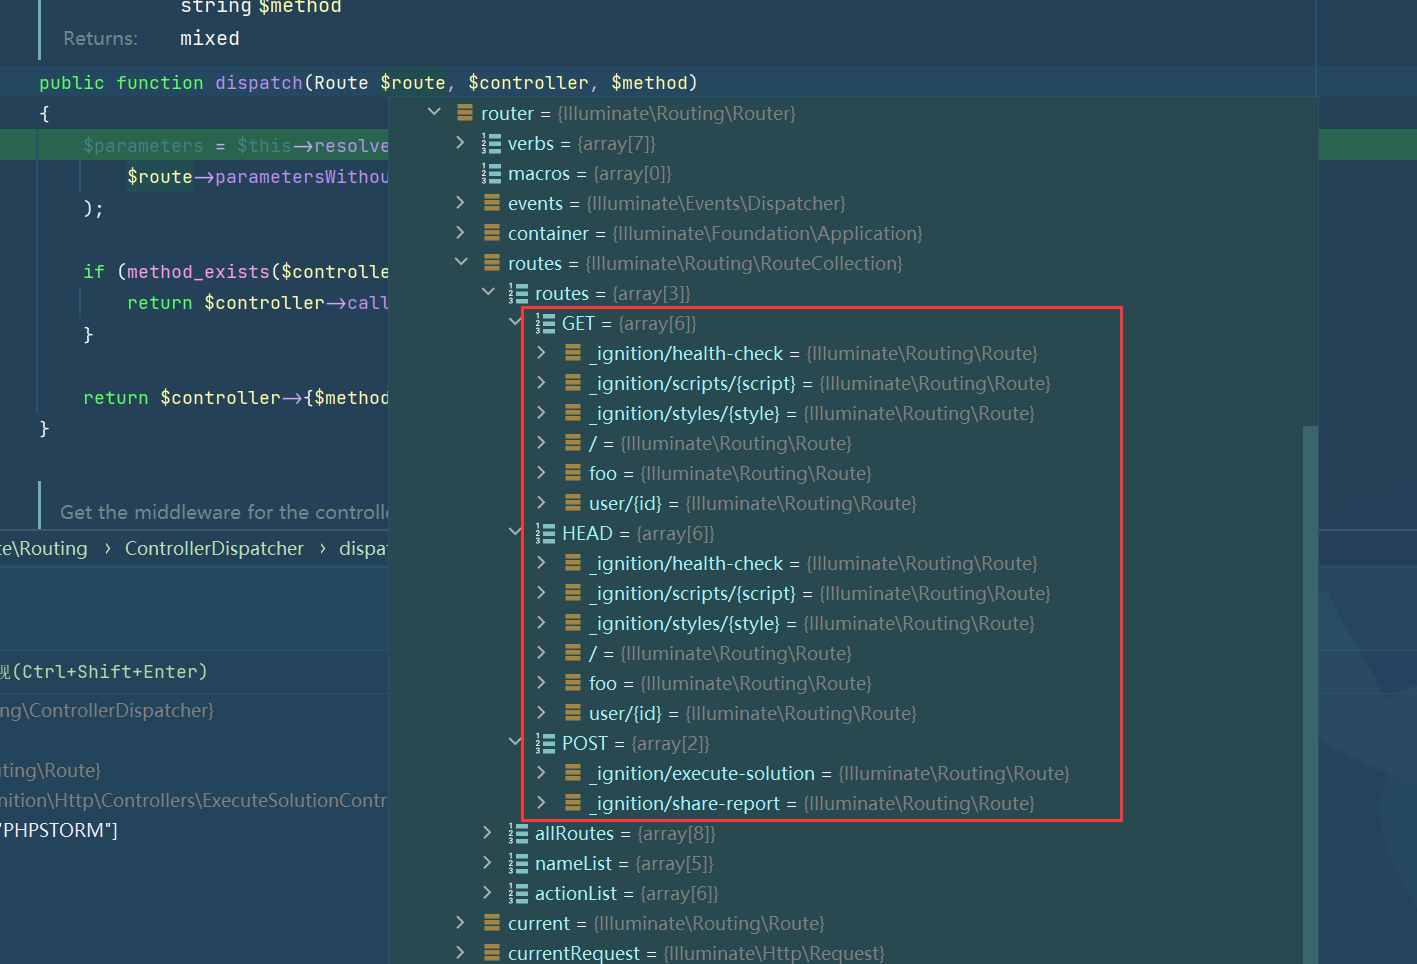Expand _ignition/health-check under HEAD

pos(541,563)
